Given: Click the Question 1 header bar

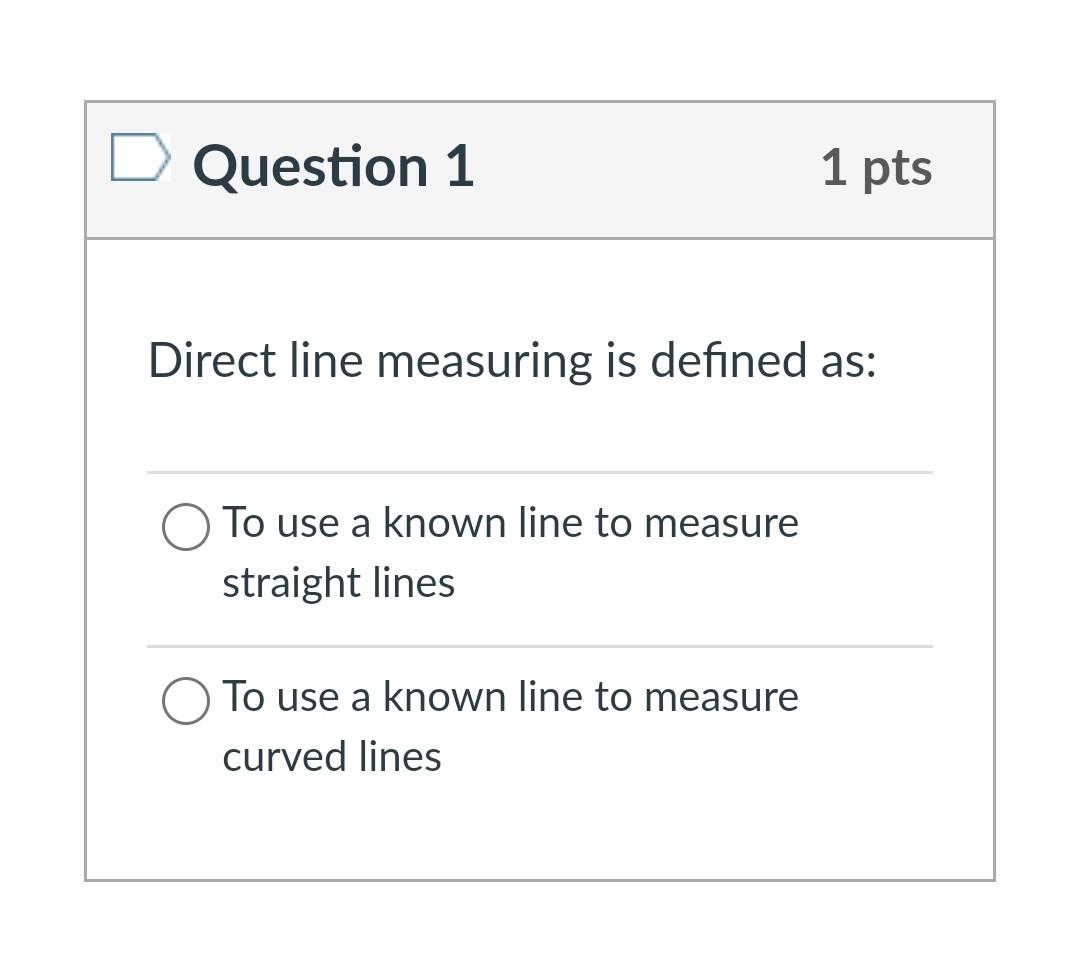Looking at the screenshot, I should coord(540,168).
